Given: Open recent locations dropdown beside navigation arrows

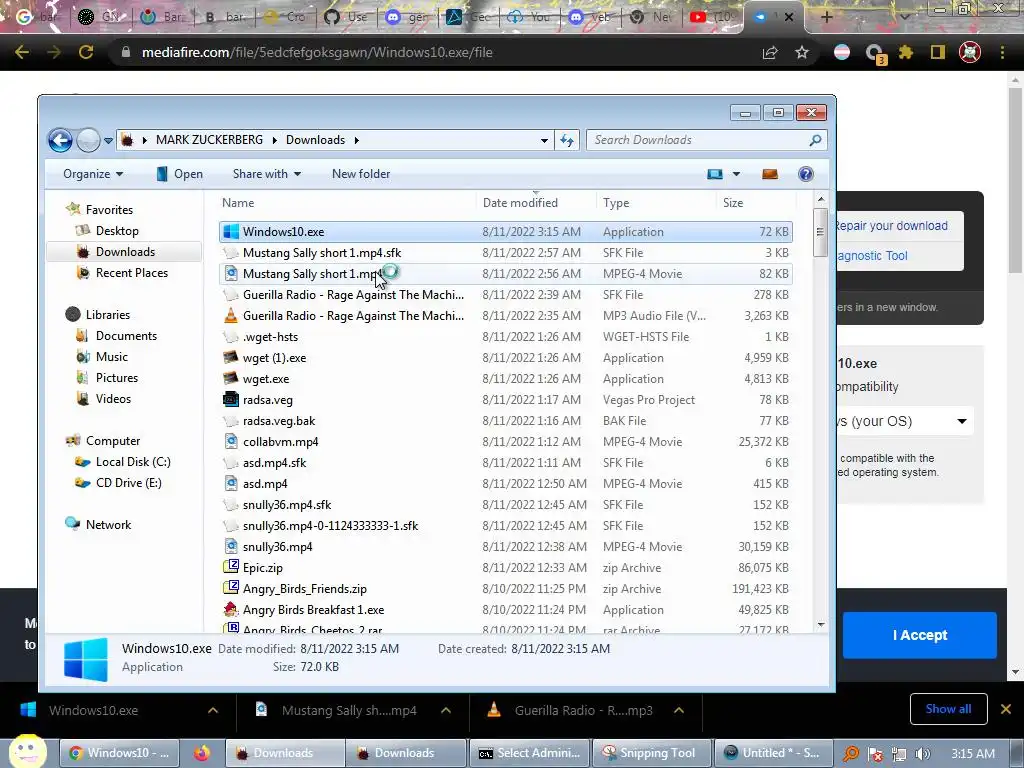Looking at the screenshot, I should click(x=108, y=140).
